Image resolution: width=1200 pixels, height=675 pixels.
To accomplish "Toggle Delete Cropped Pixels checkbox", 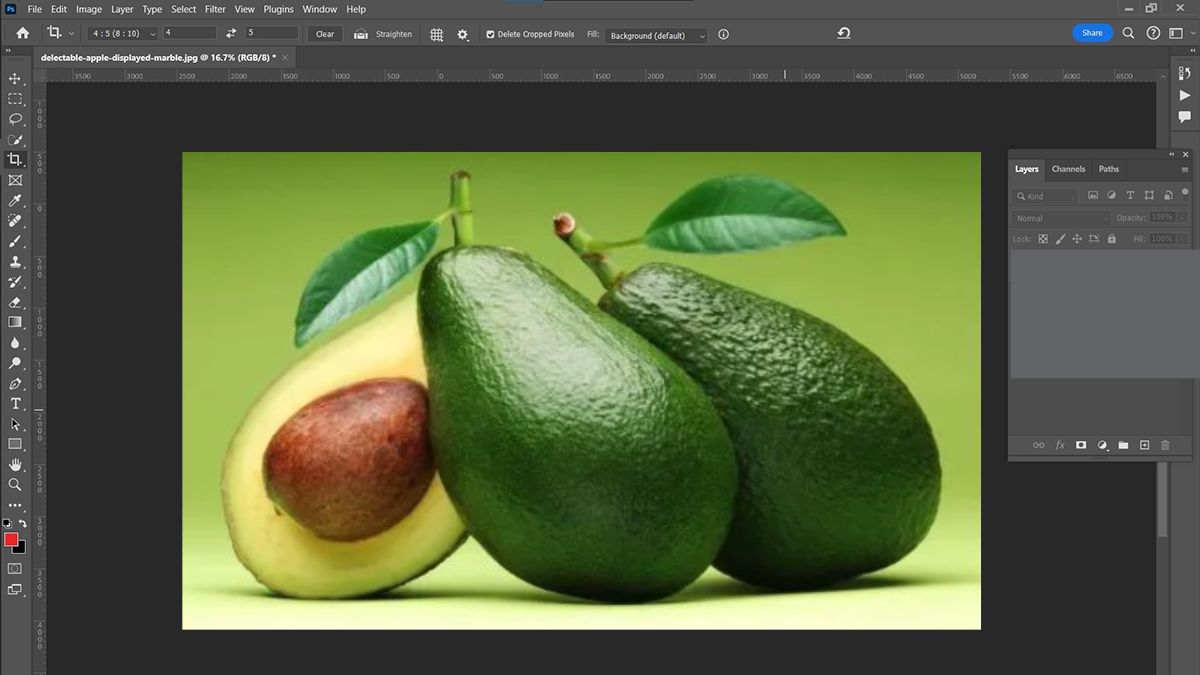I will point(490,34).
